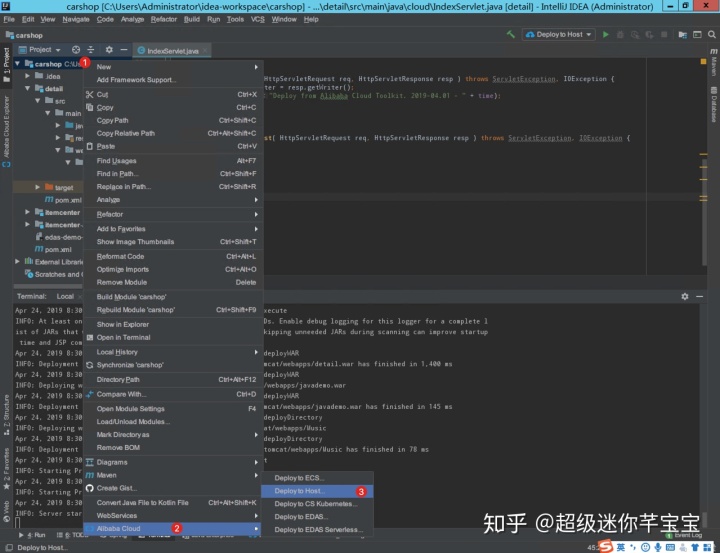The image size is (720, 553).
Task: Choose New in the context menu
Action: 173,67
